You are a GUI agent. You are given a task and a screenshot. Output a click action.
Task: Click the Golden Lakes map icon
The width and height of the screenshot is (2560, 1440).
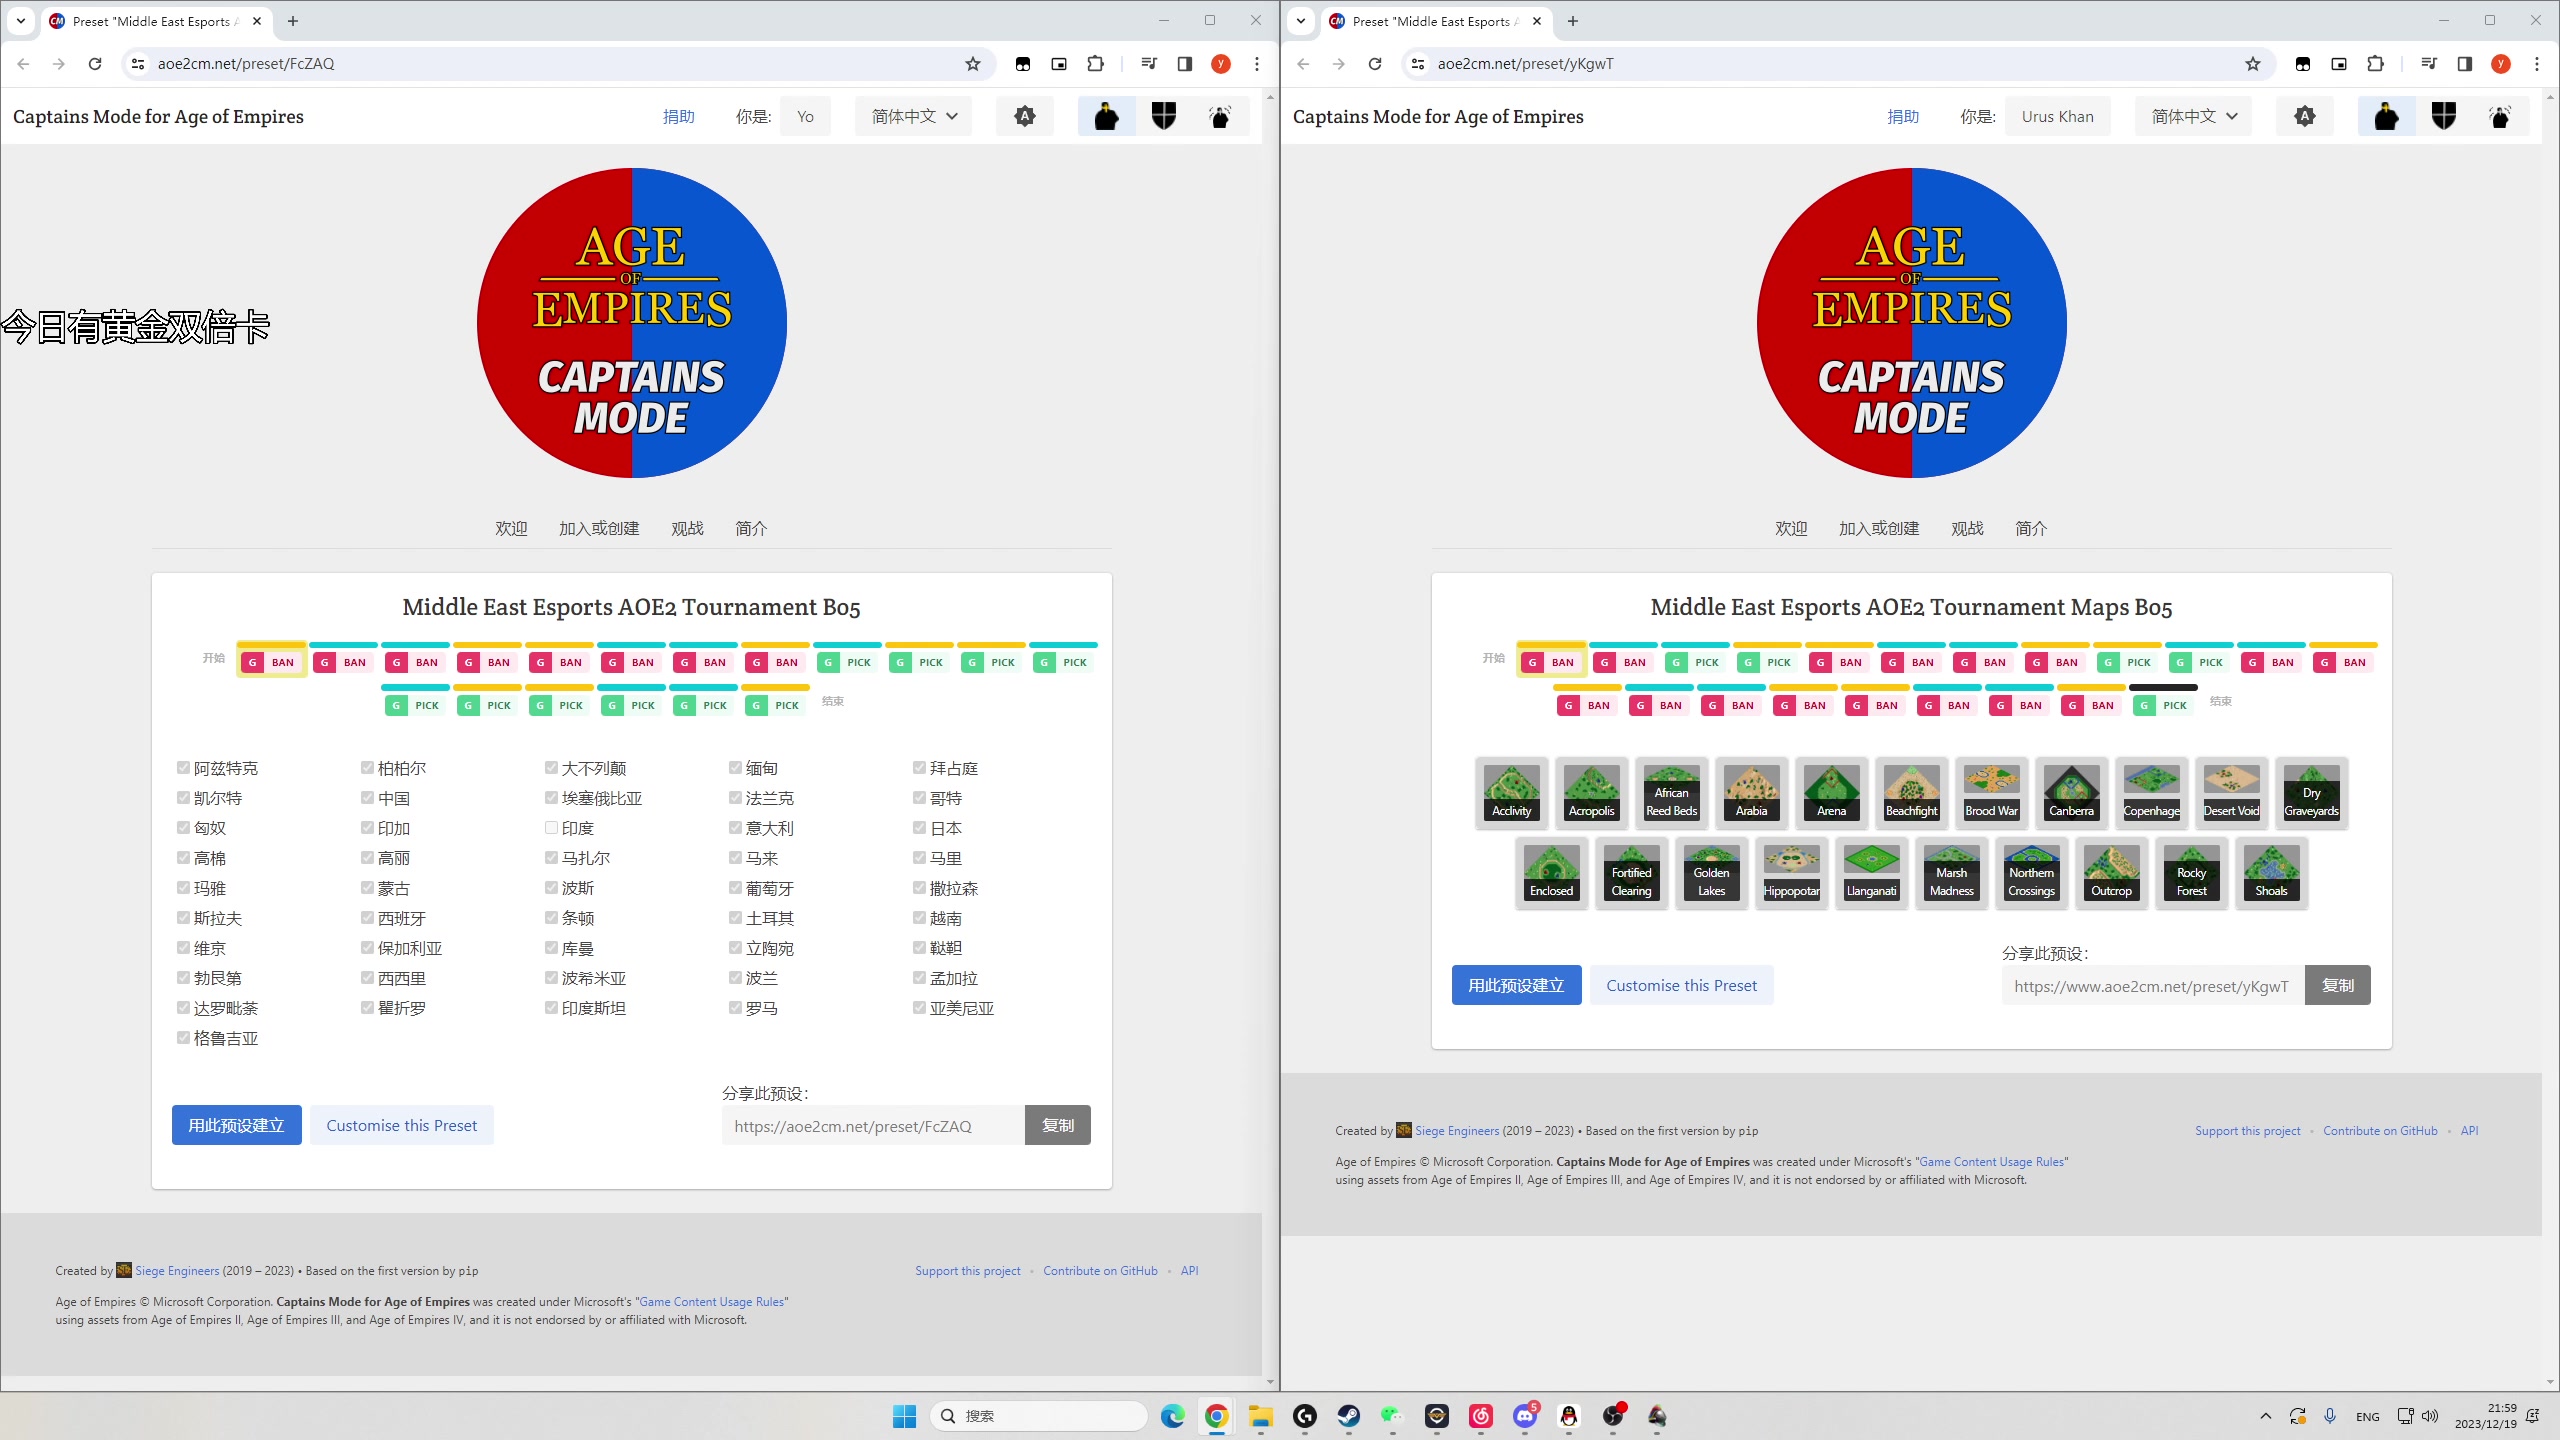(x=1711, y=872)
